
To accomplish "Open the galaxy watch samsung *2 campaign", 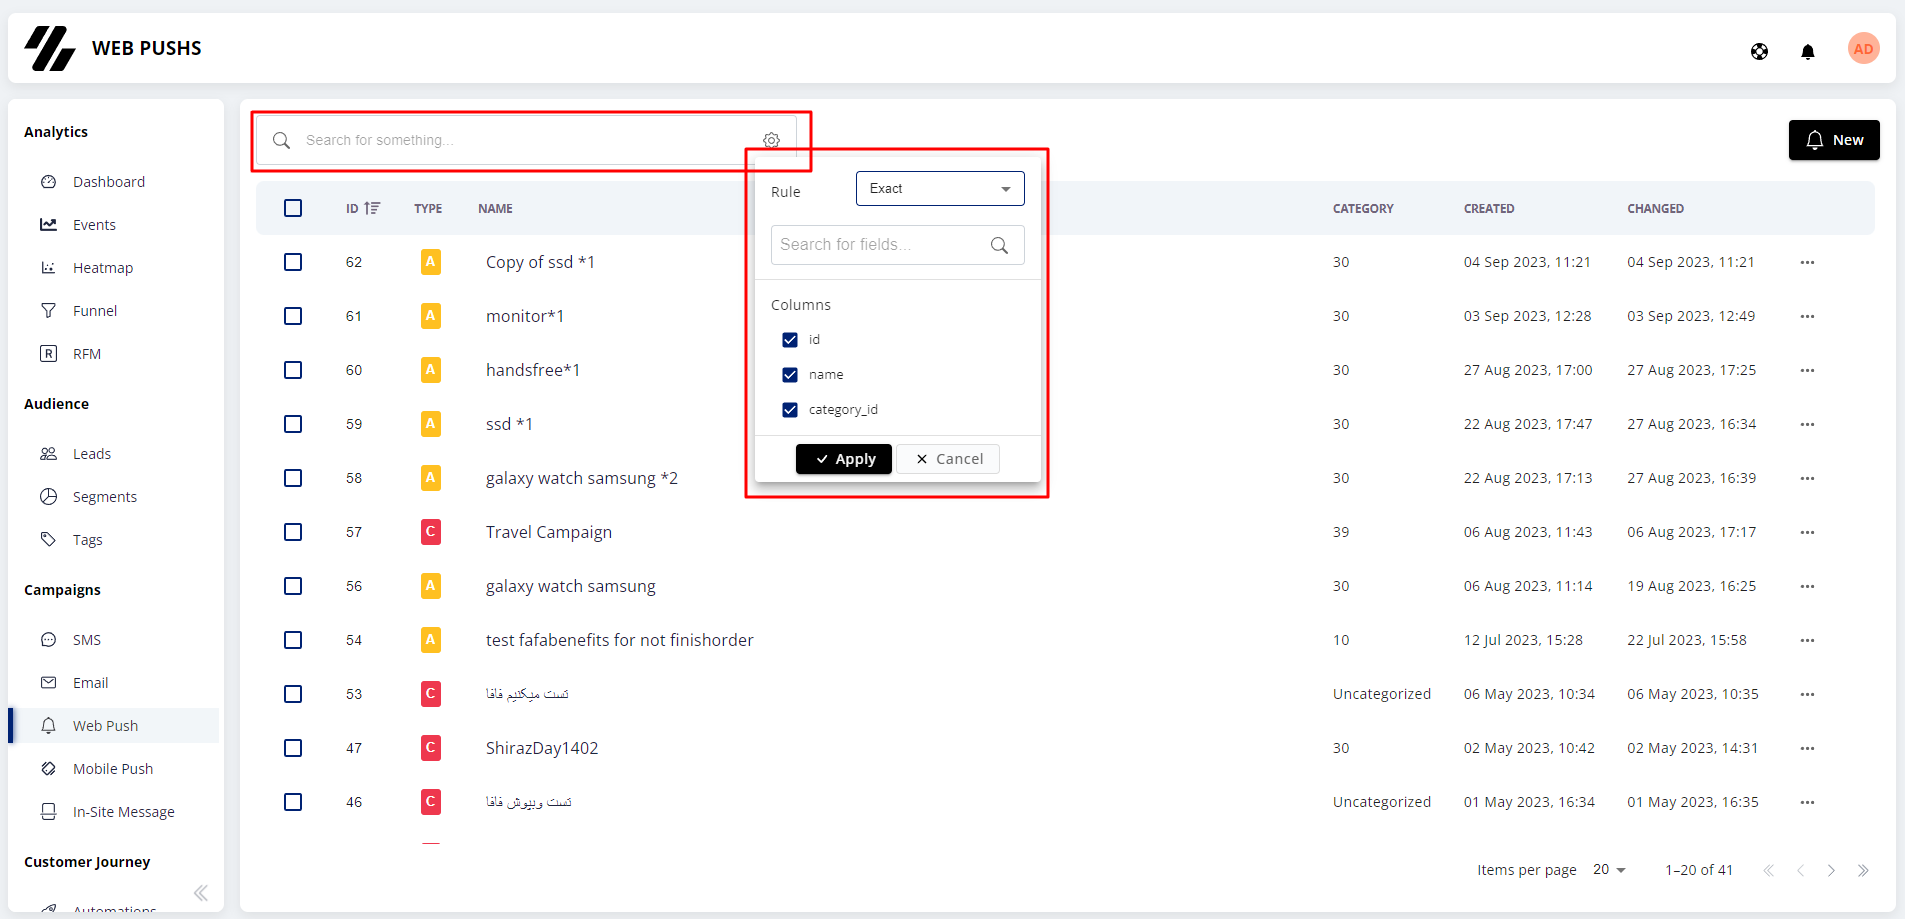I will [582, 478].
